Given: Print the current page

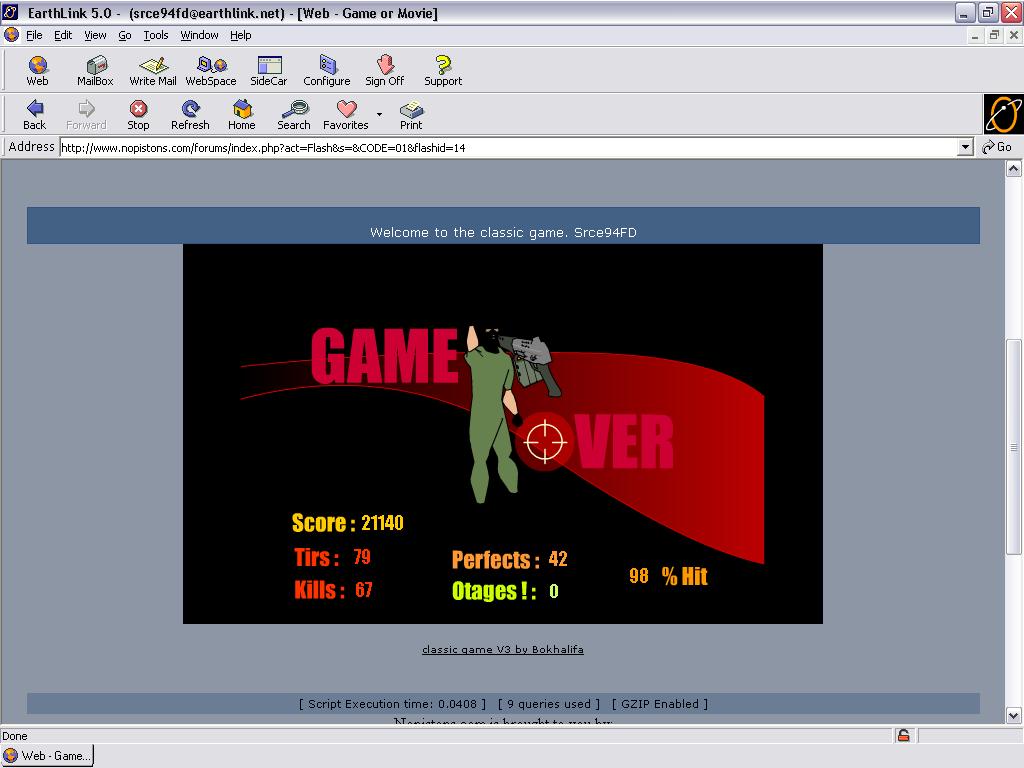Looking at the screenshot, I should pyautogui.click(x=411, y=114).
